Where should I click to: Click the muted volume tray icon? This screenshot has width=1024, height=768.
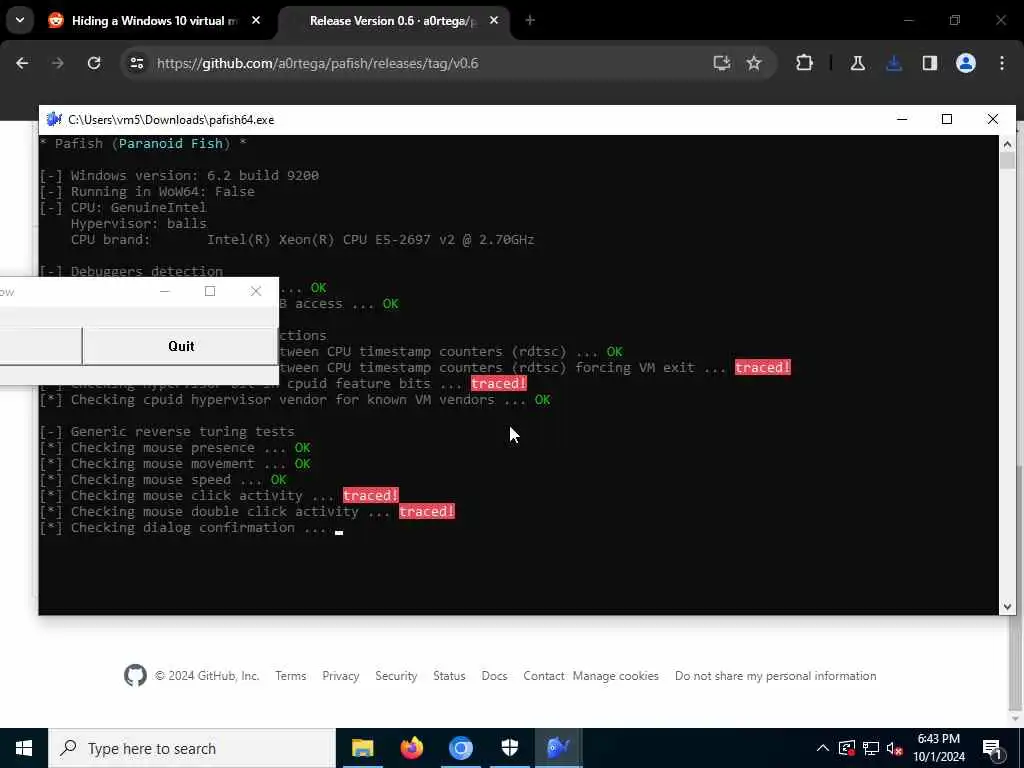coord(895,748)
